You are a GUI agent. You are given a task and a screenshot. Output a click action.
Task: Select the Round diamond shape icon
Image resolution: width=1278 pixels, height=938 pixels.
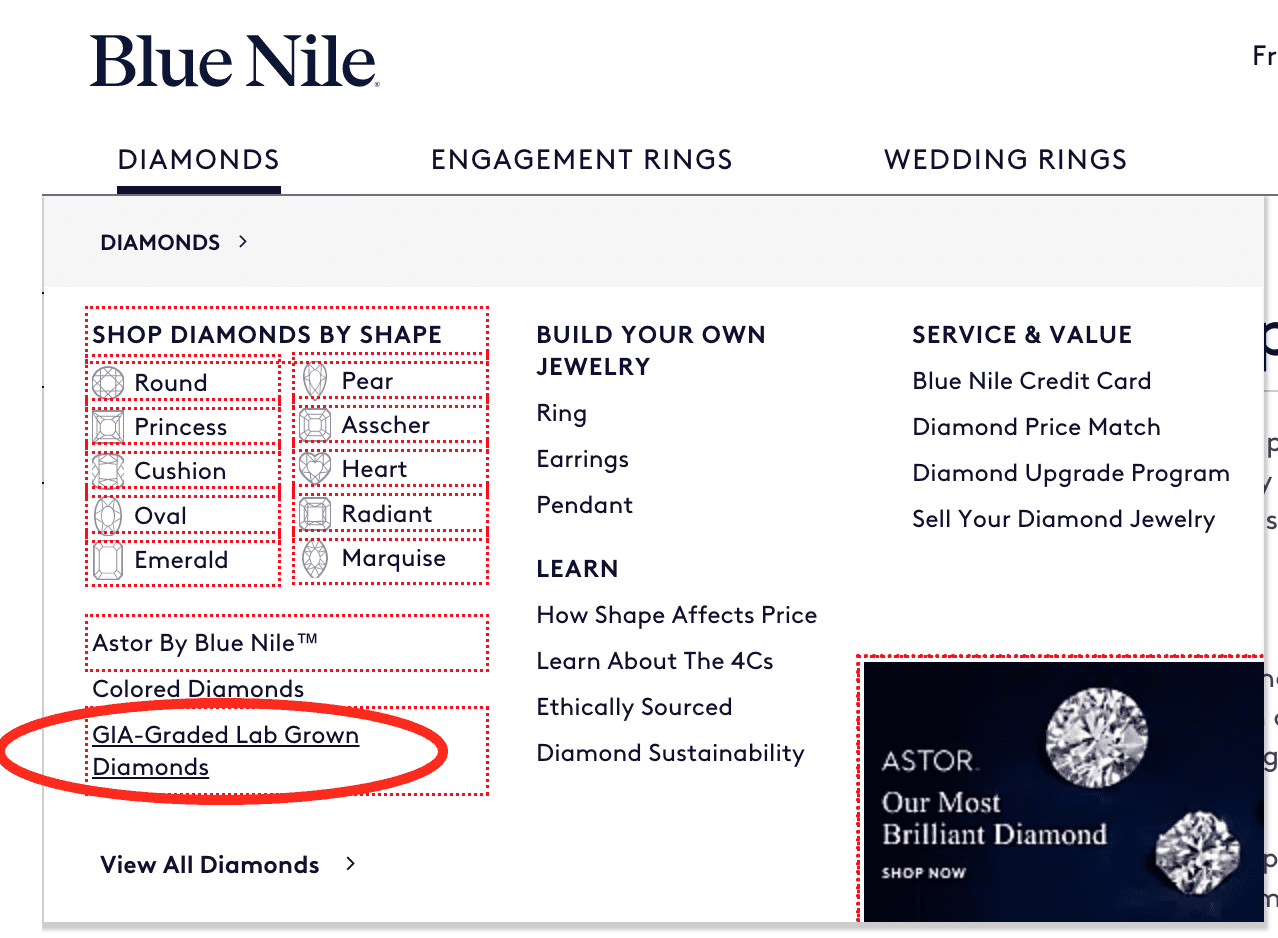point(108,382)
